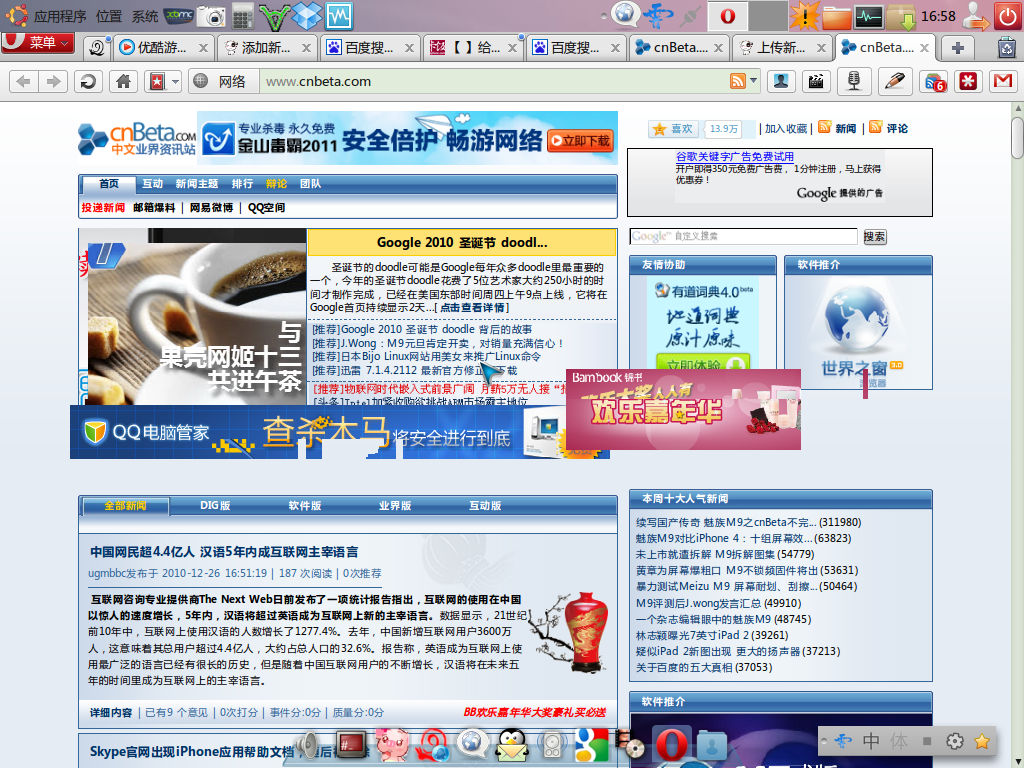Click the Google custom search input field

point(743,237)
